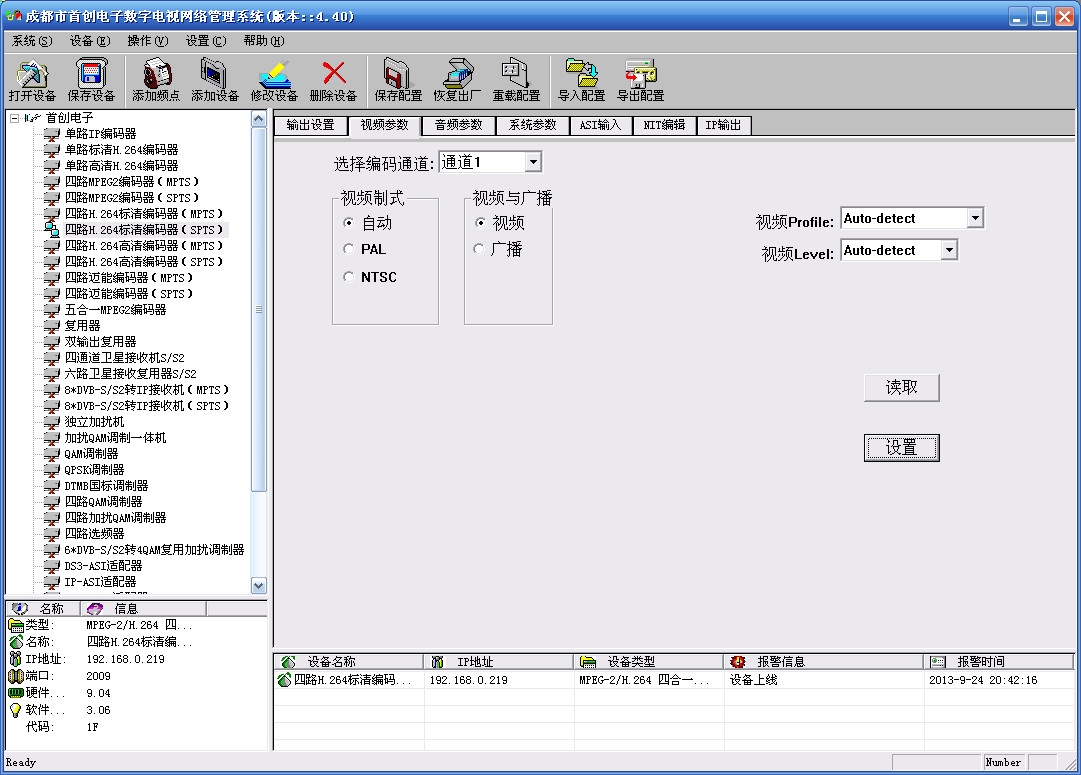Switch to the 音频参数 tab
Image resolution: width=1081 pixels, height=775 pixels.
pos(458,125)
